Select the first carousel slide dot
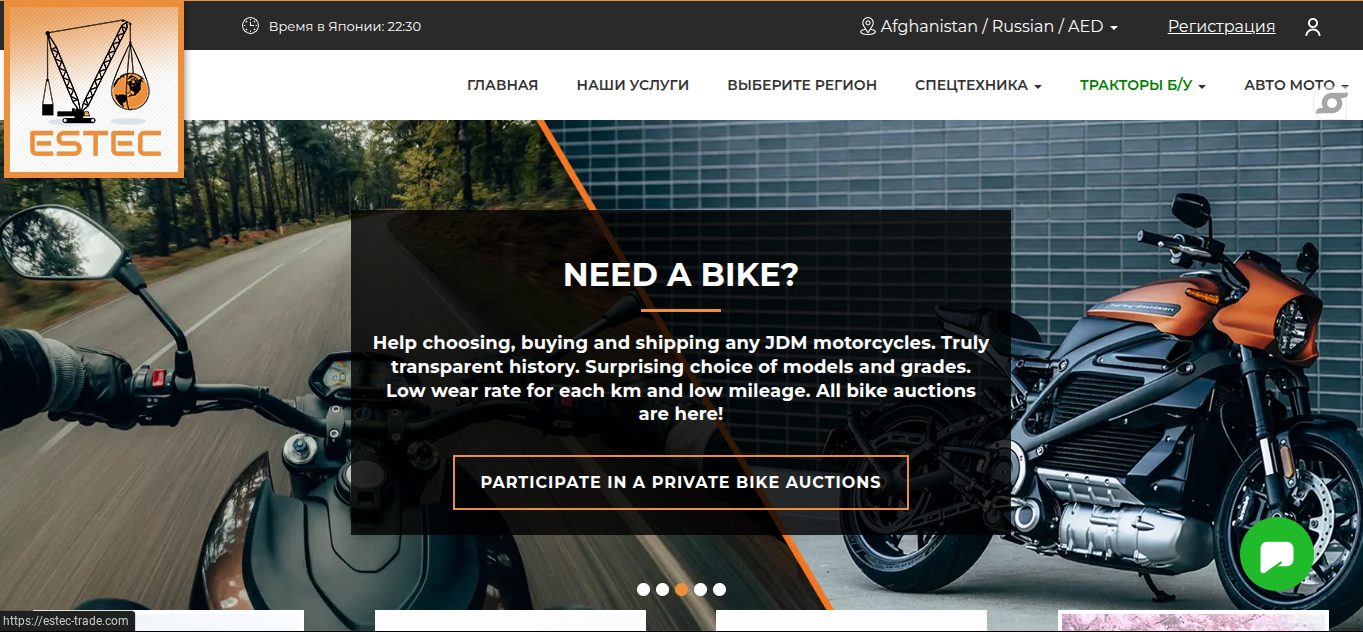Screen dimensions: 1363x632 click(x=644, y=589)
